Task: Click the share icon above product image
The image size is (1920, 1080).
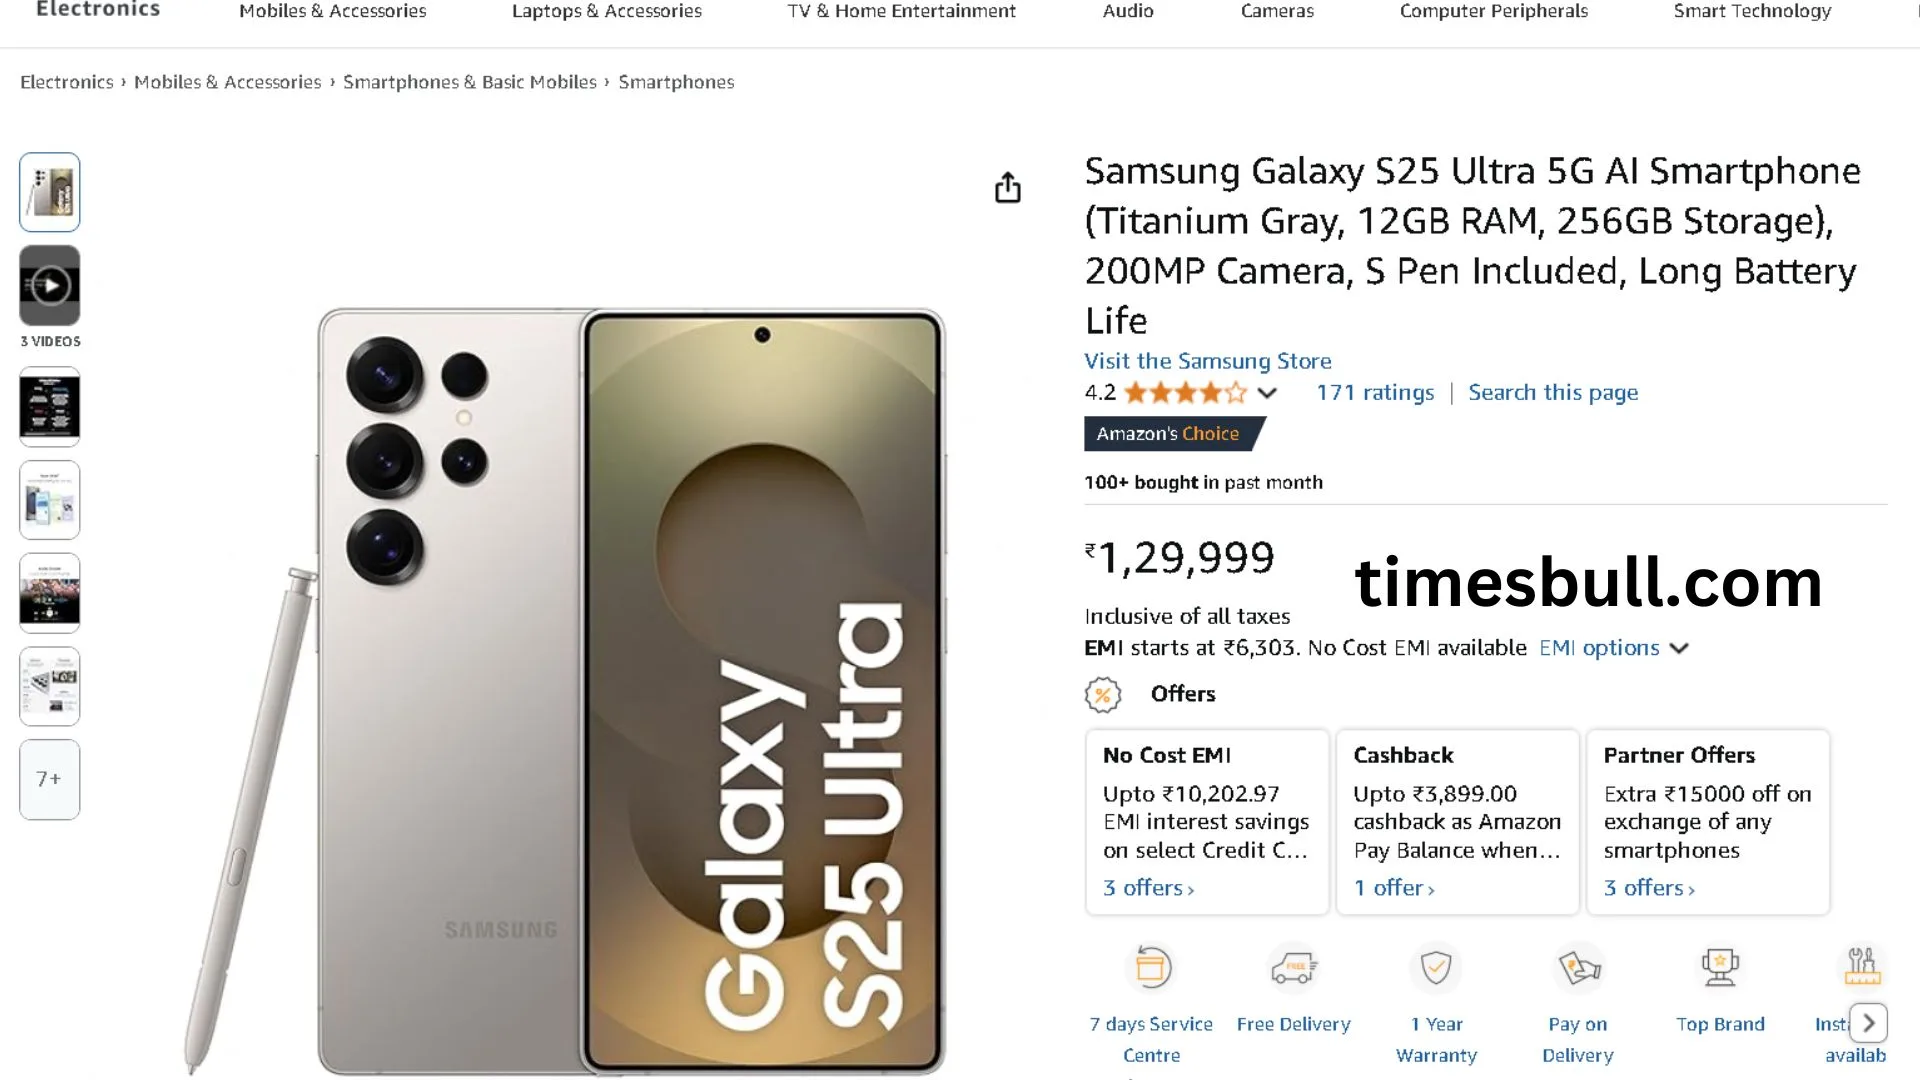Action: (1008, 187)
